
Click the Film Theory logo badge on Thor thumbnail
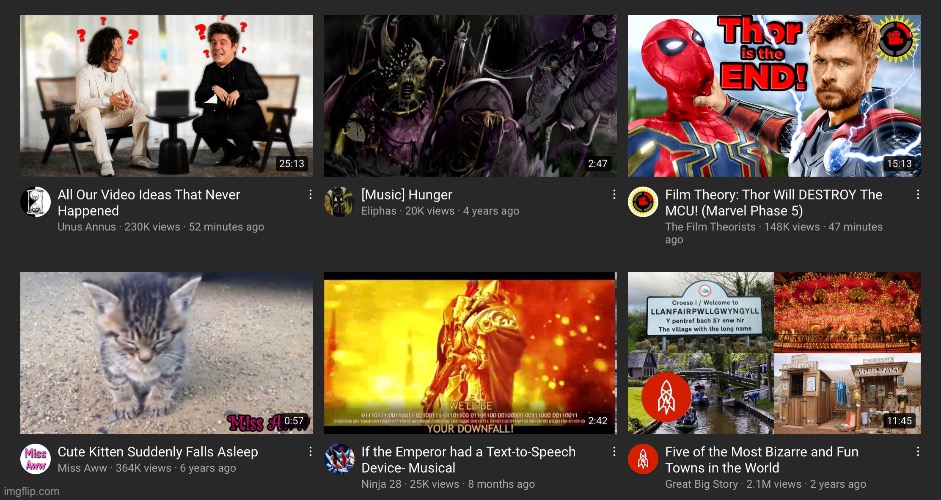coord(897,40)
